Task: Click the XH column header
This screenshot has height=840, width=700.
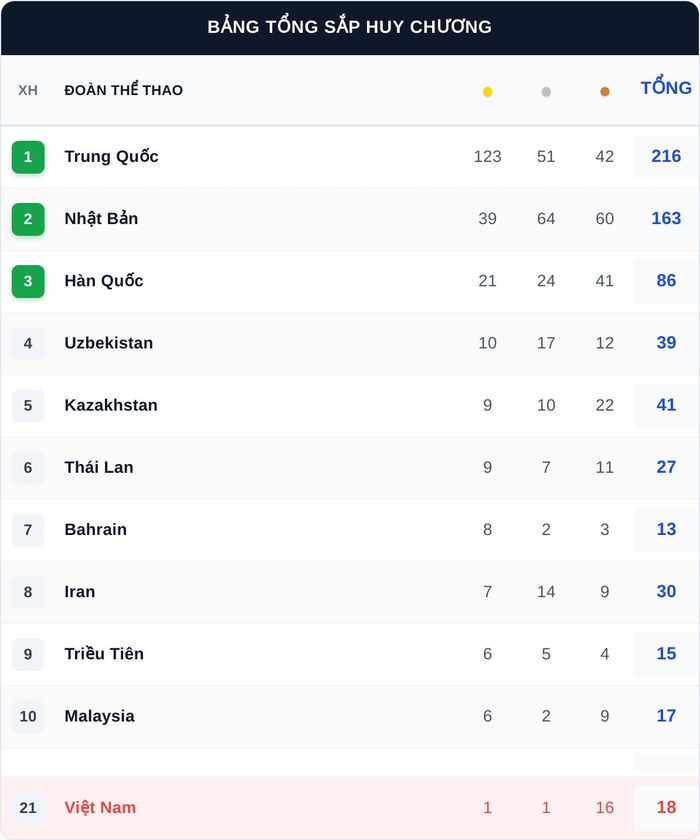Action: coord(28,90)
